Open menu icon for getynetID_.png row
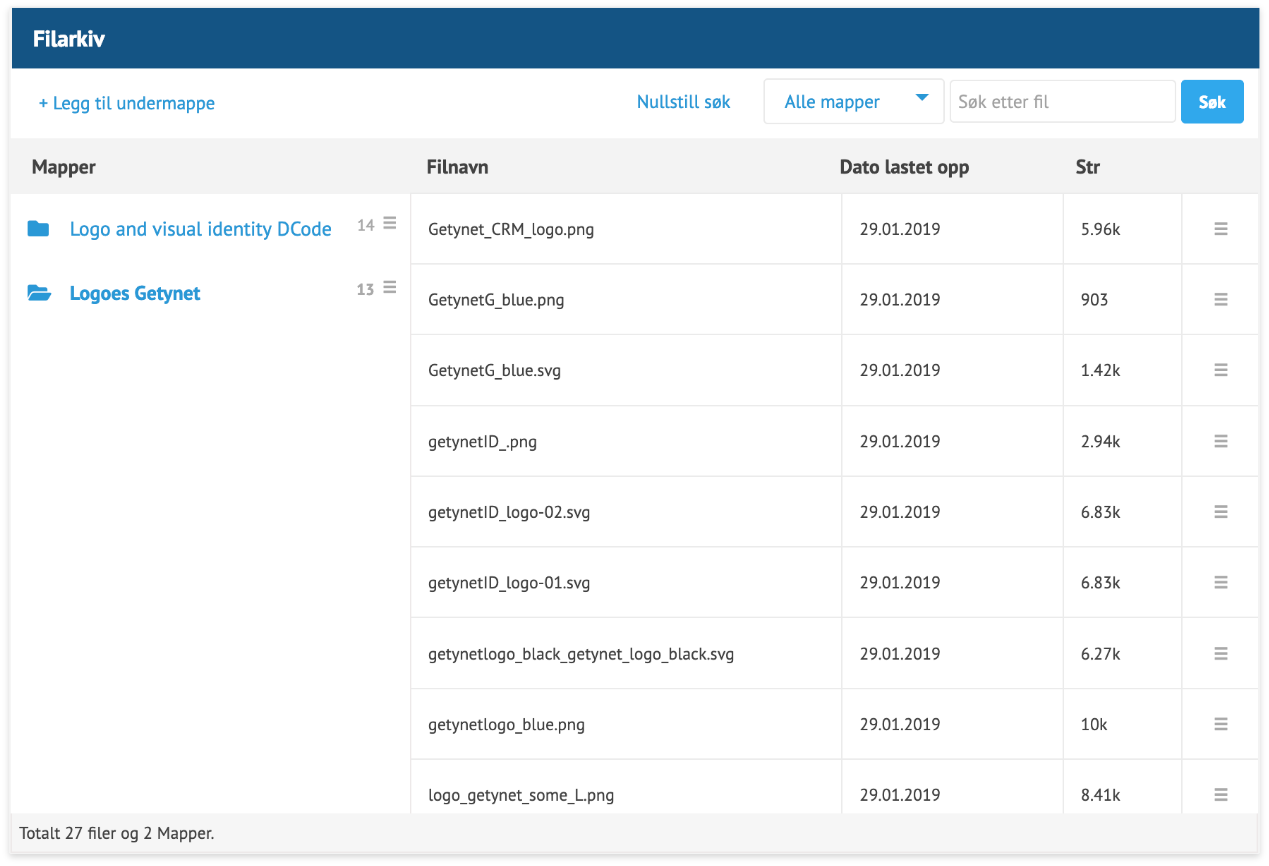This screenshot has height=866, width=1269. [x=1220, y=441]
